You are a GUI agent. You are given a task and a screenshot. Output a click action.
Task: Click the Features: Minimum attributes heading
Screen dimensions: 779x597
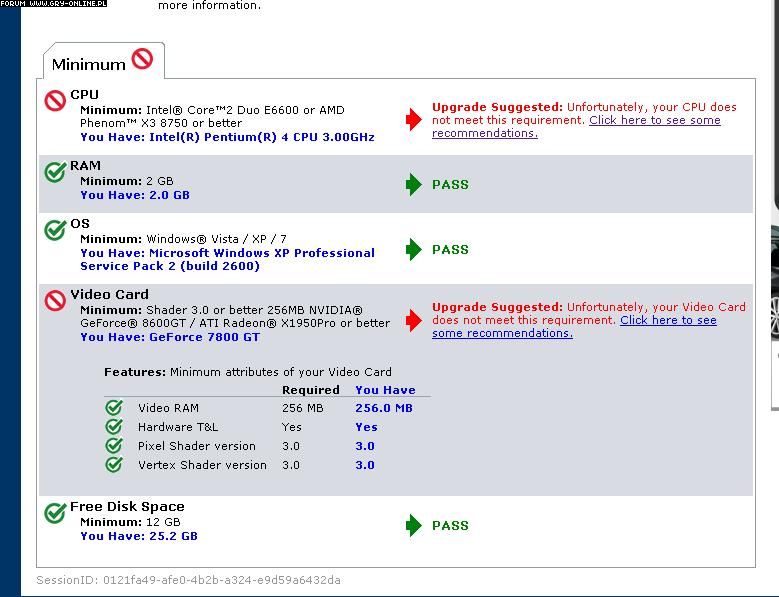coord(248,372)
